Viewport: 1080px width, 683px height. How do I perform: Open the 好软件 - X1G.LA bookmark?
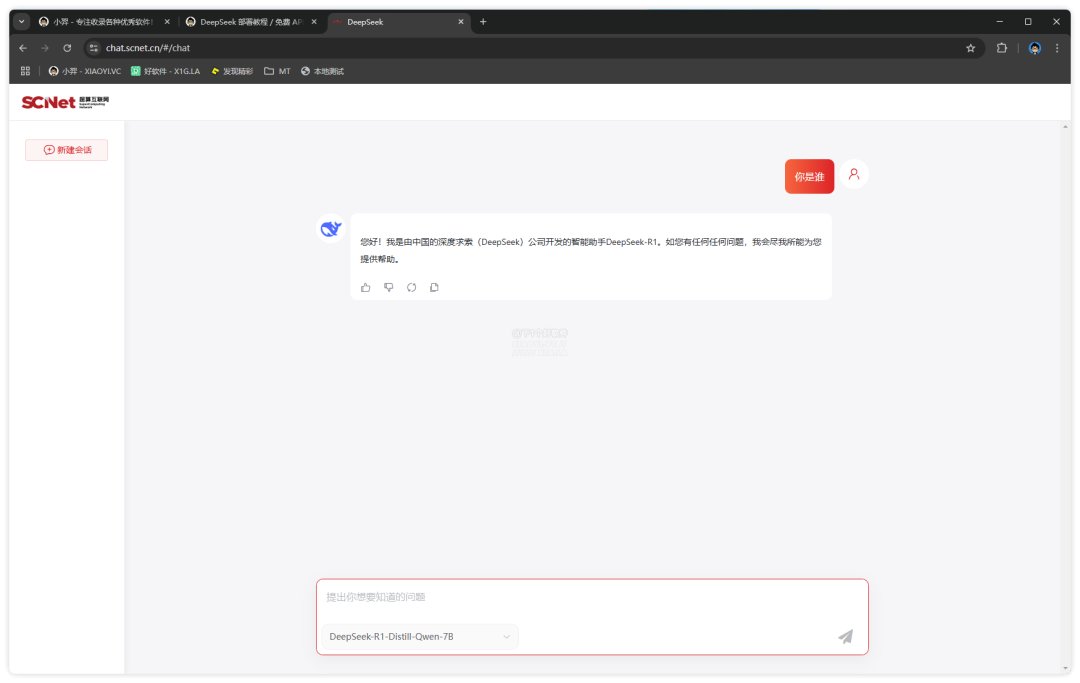pyautogui.click(x=166, y=72)
